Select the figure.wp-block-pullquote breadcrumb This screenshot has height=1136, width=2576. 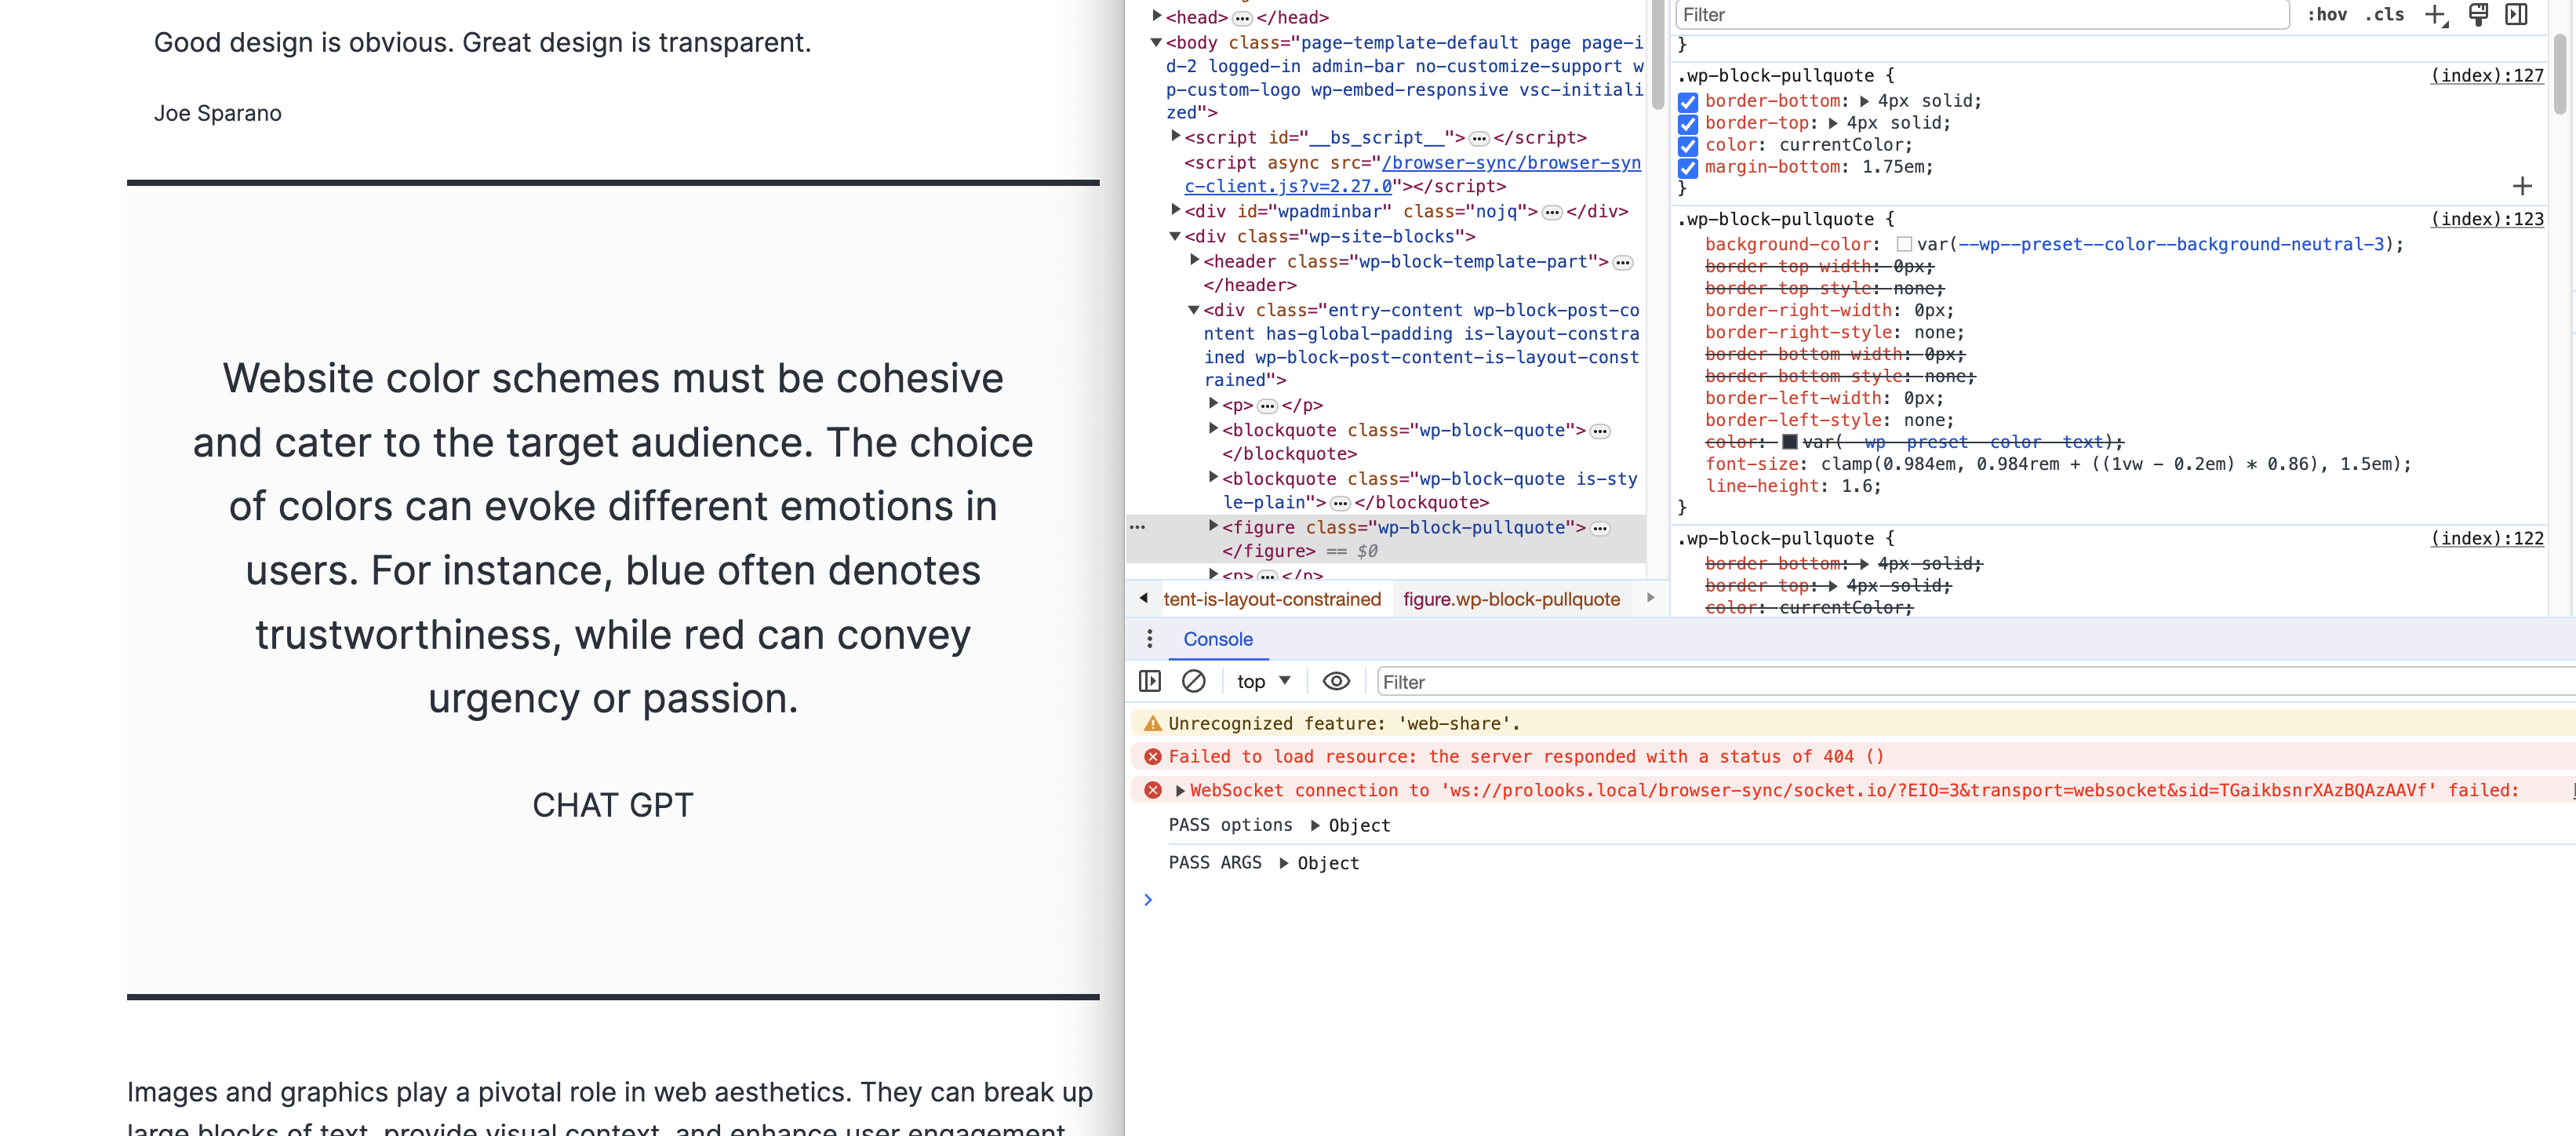1511,599
